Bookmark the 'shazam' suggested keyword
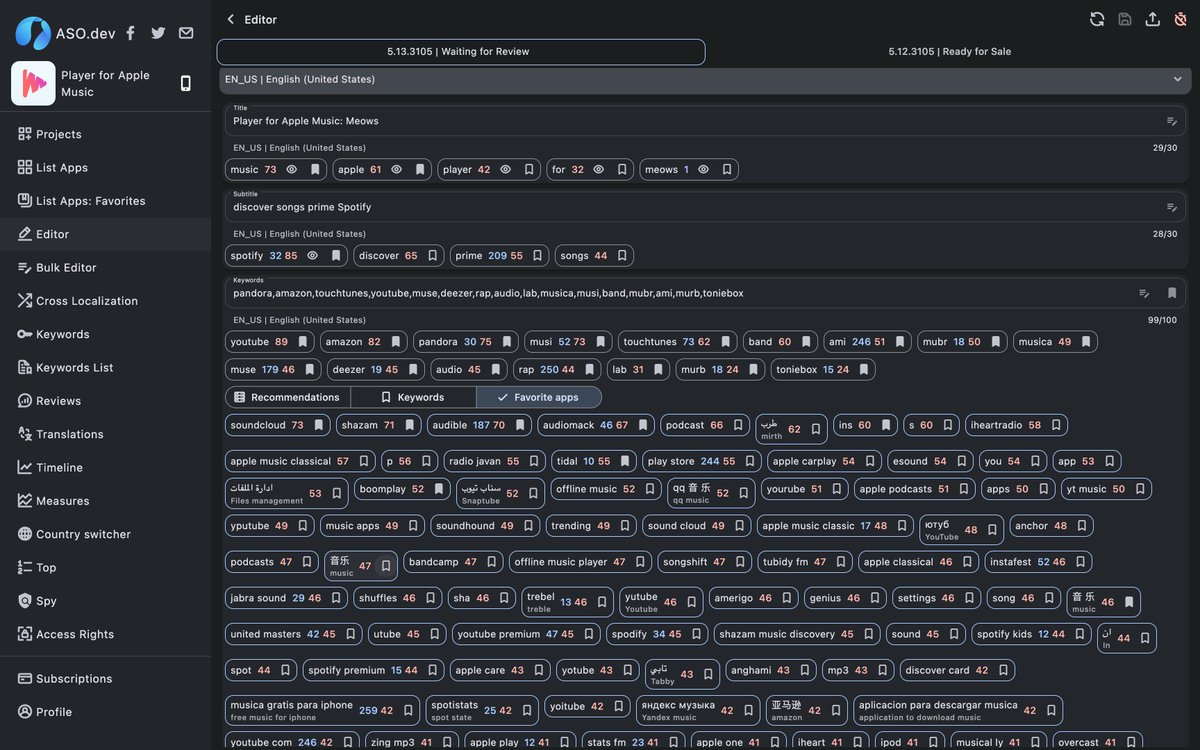The width and height of the screenshot is (1200, 750). pyautogui.click(x=410, y=425)
